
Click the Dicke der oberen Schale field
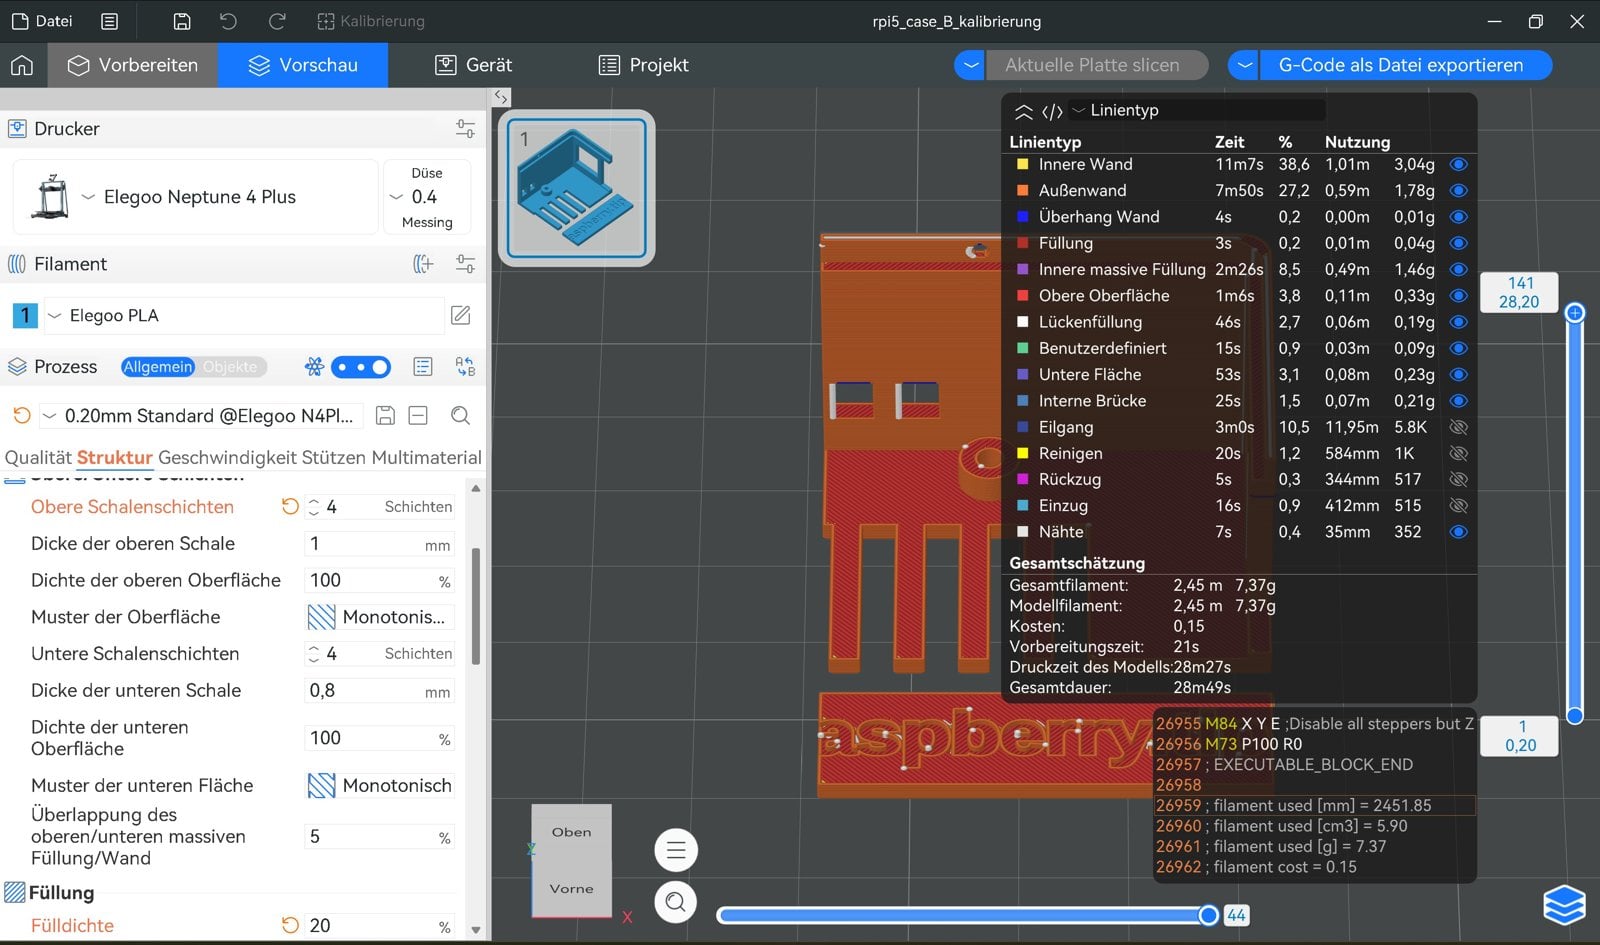click(x=380, y=544)
